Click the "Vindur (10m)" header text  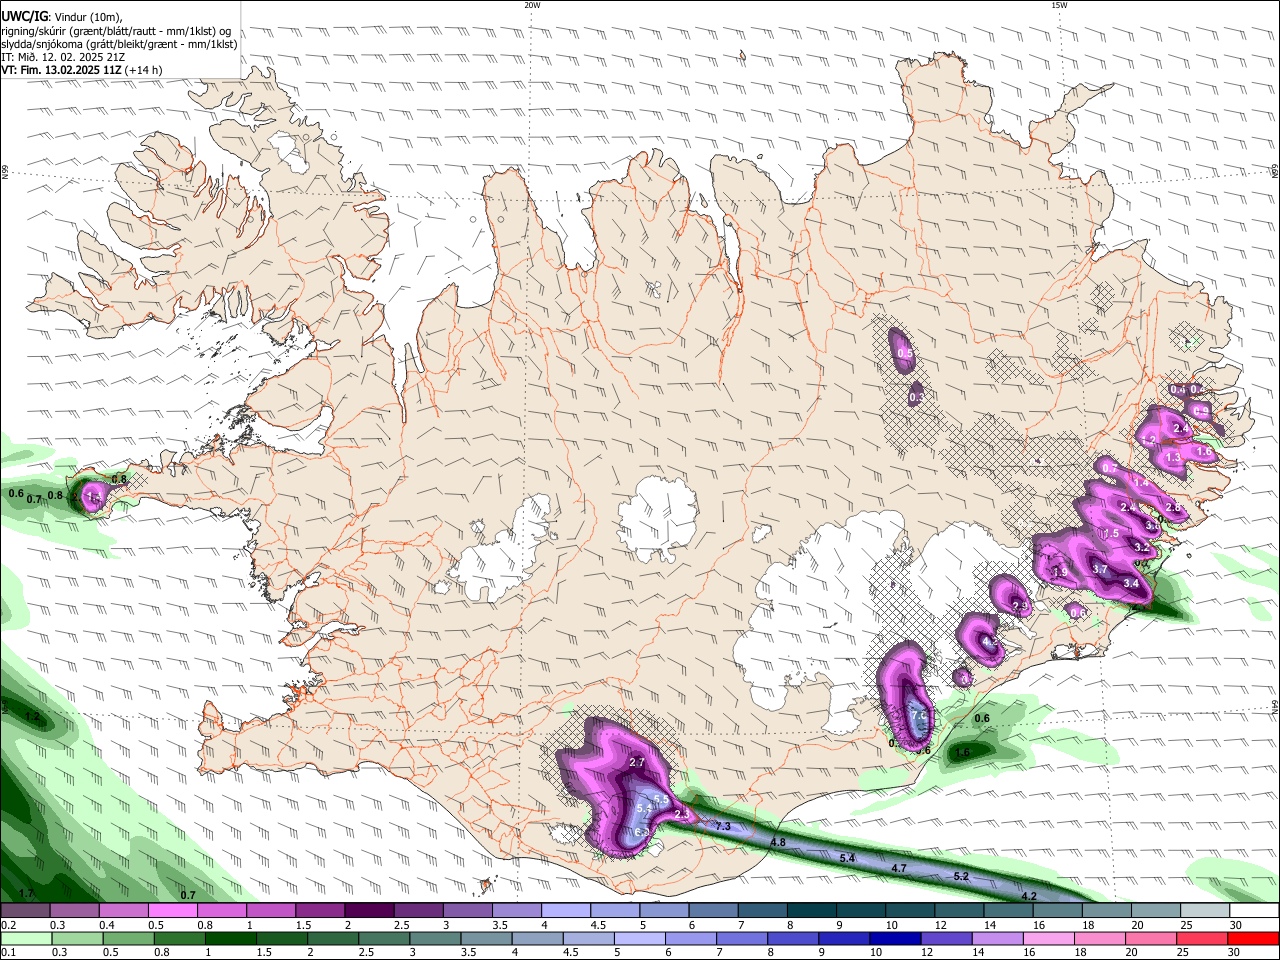(87, 17)
